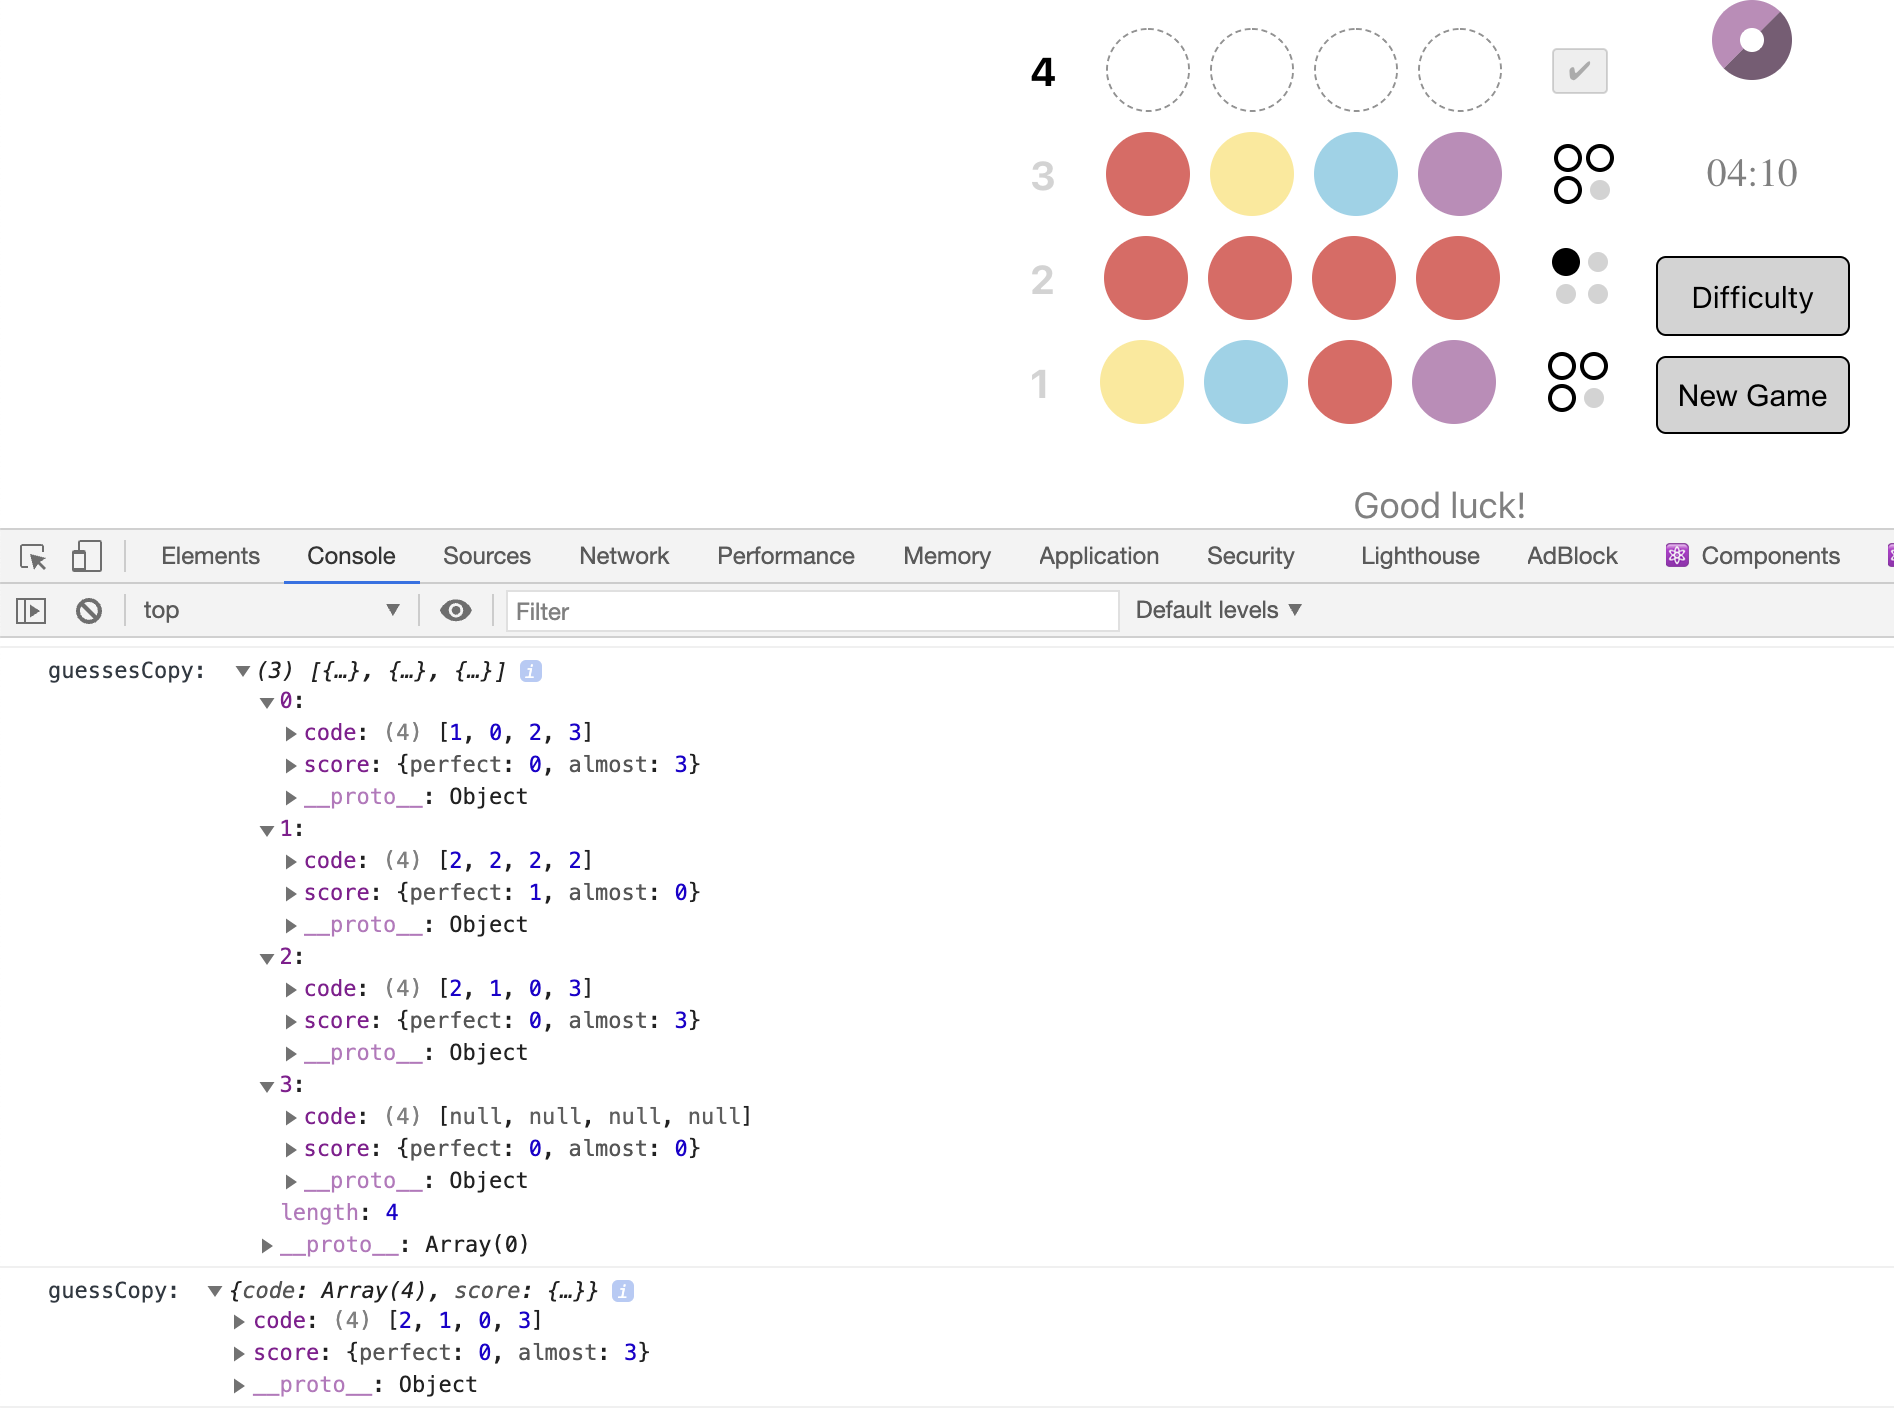Screen dimensions: 1894x1410
Task: Collapse entry 2 in the guessesCopy array
Action: coord(266,957)
